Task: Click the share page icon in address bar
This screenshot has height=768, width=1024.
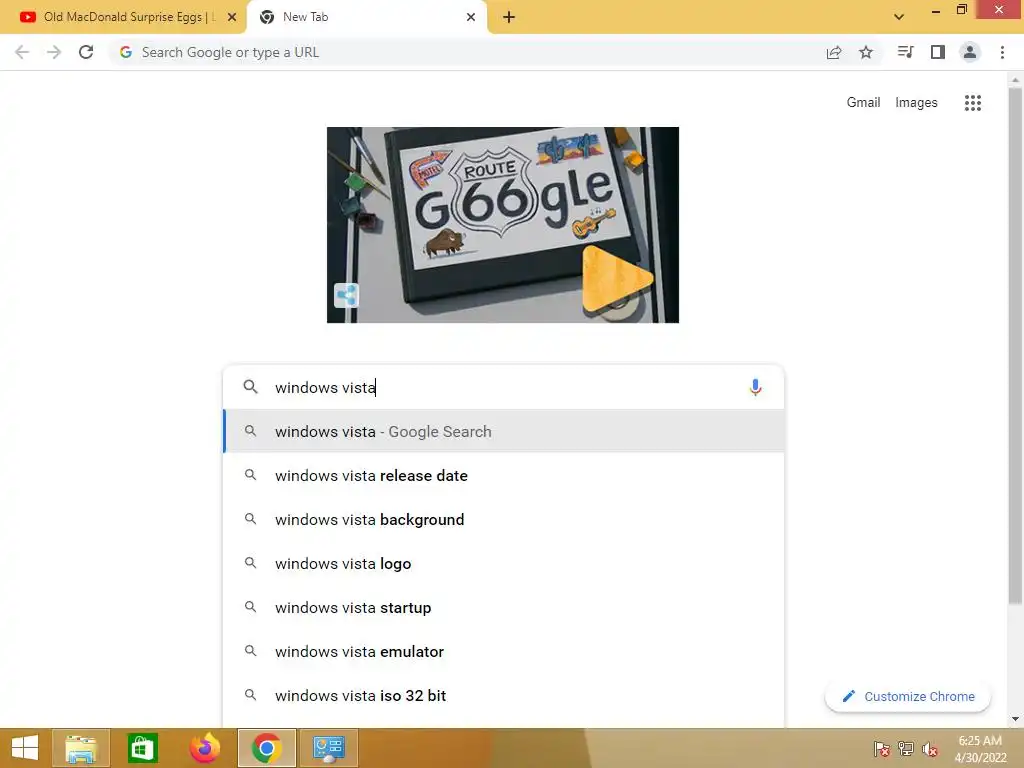Action: point(834,53)
